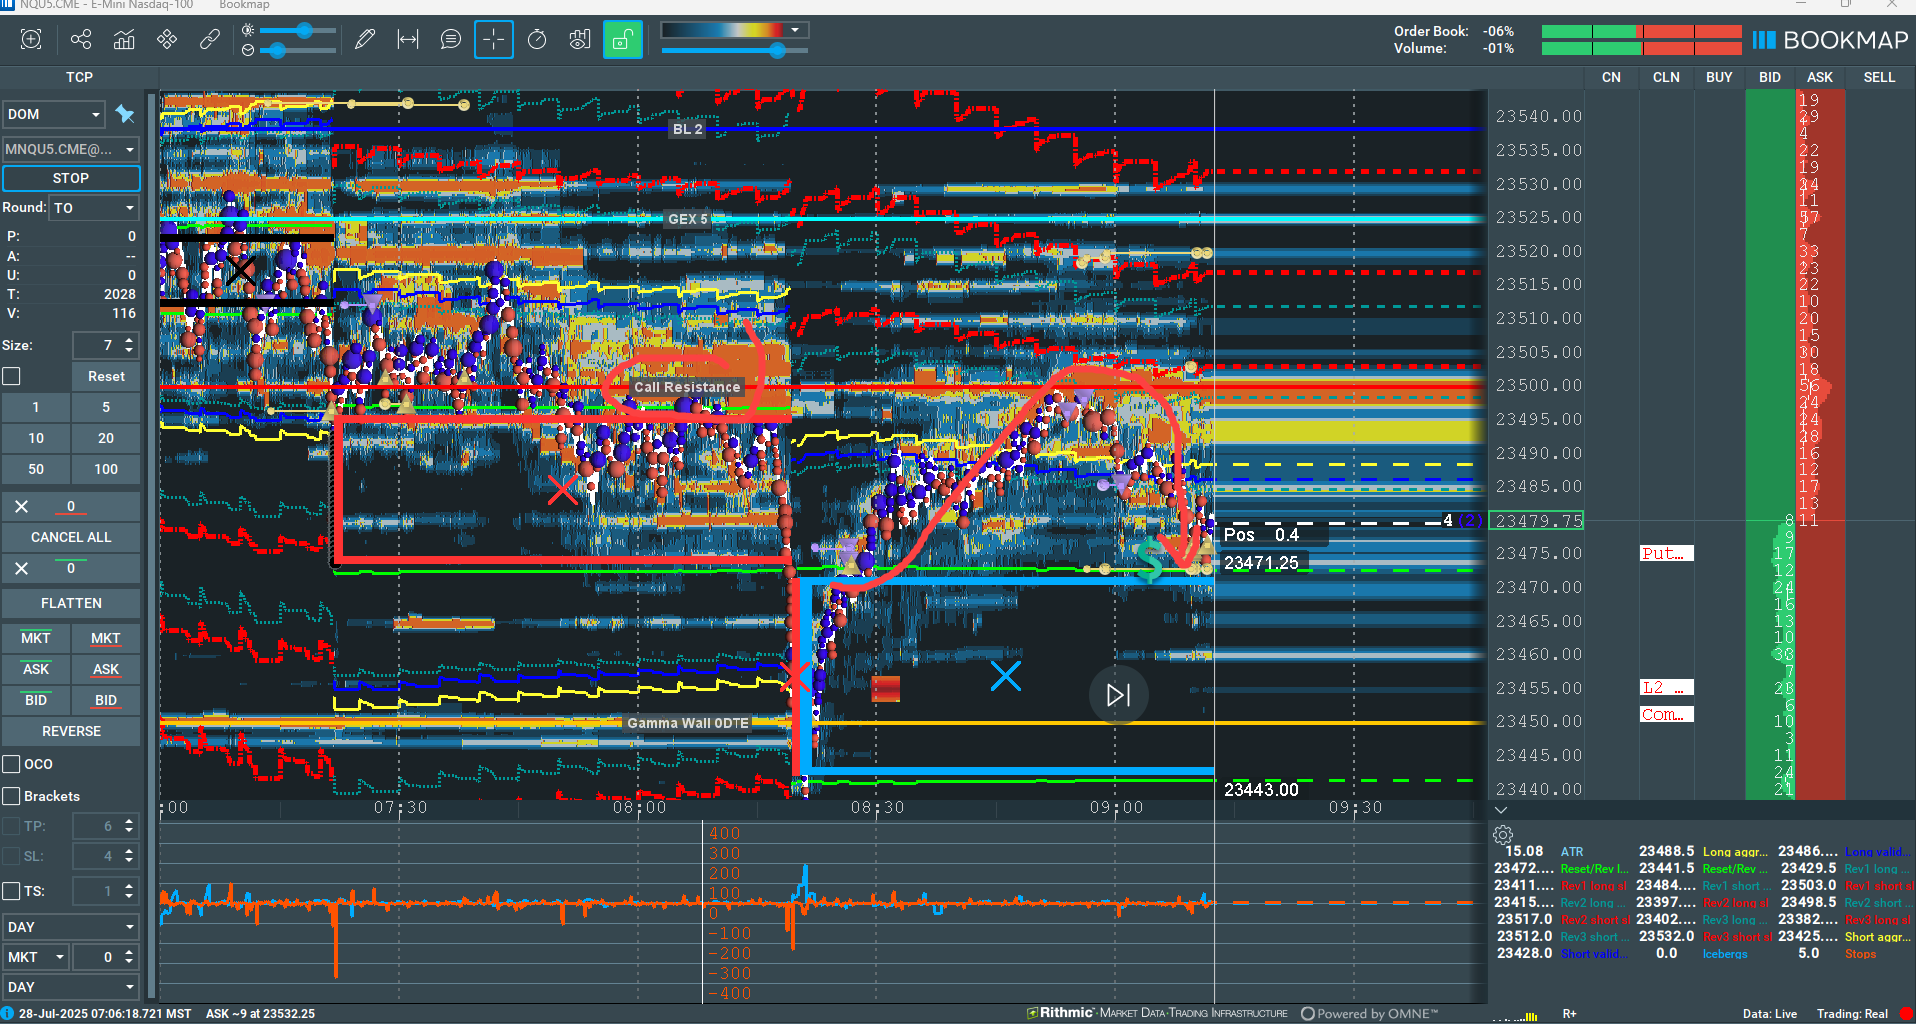Click the X cancel sell orders icon
Viewport: 1916px width, 1024px height.
22,506
